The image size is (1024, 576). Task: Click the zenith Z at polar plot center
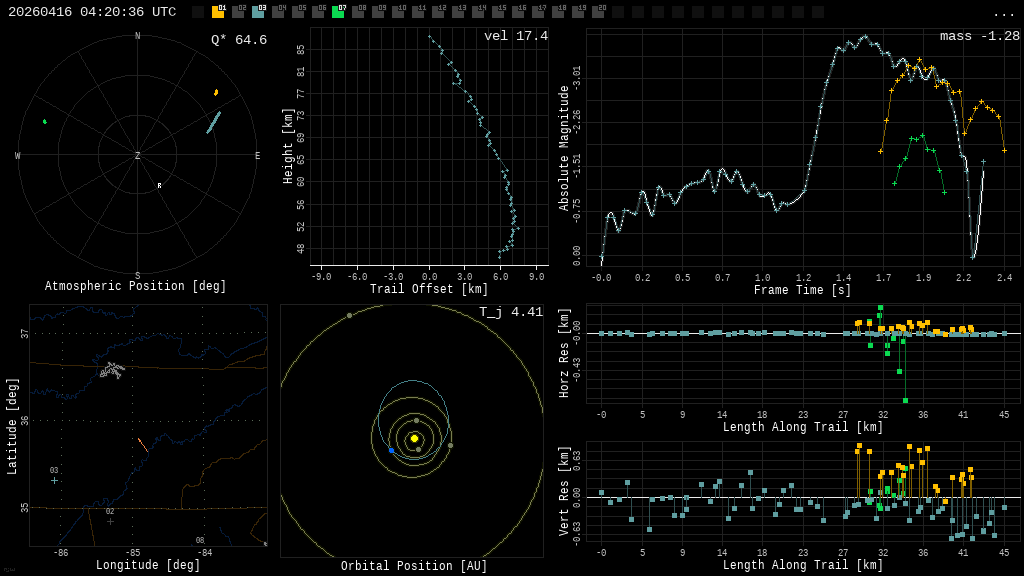138,156
